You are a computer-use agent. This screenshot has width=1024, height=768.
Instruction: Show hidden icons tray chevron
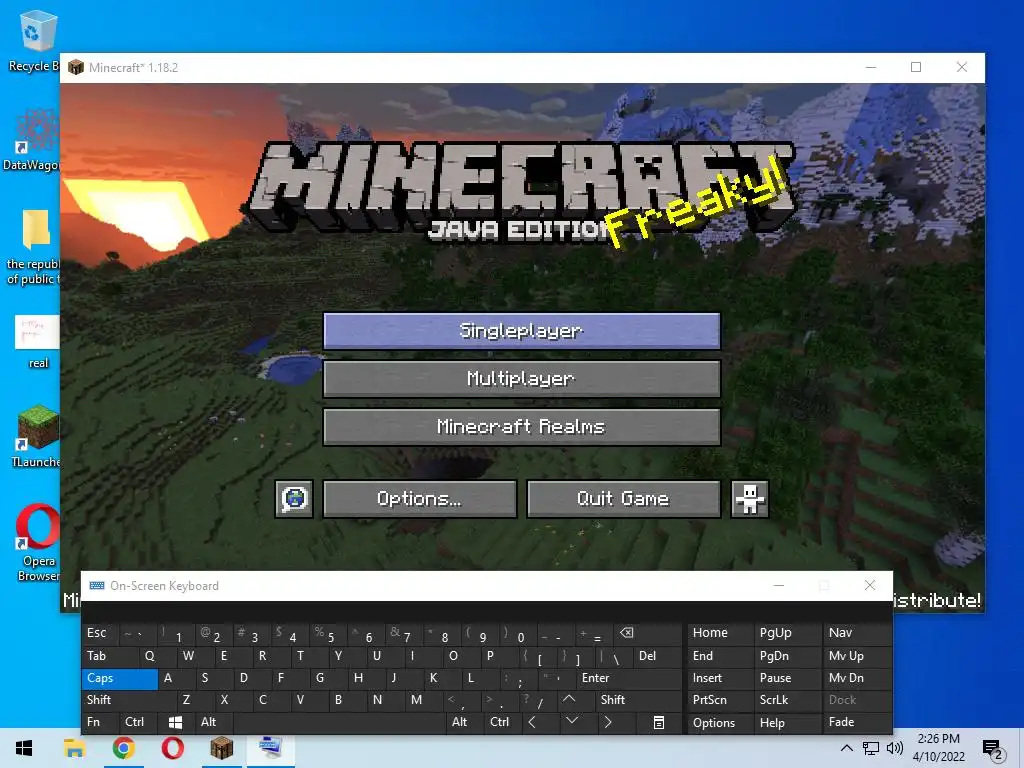point(846,748)
